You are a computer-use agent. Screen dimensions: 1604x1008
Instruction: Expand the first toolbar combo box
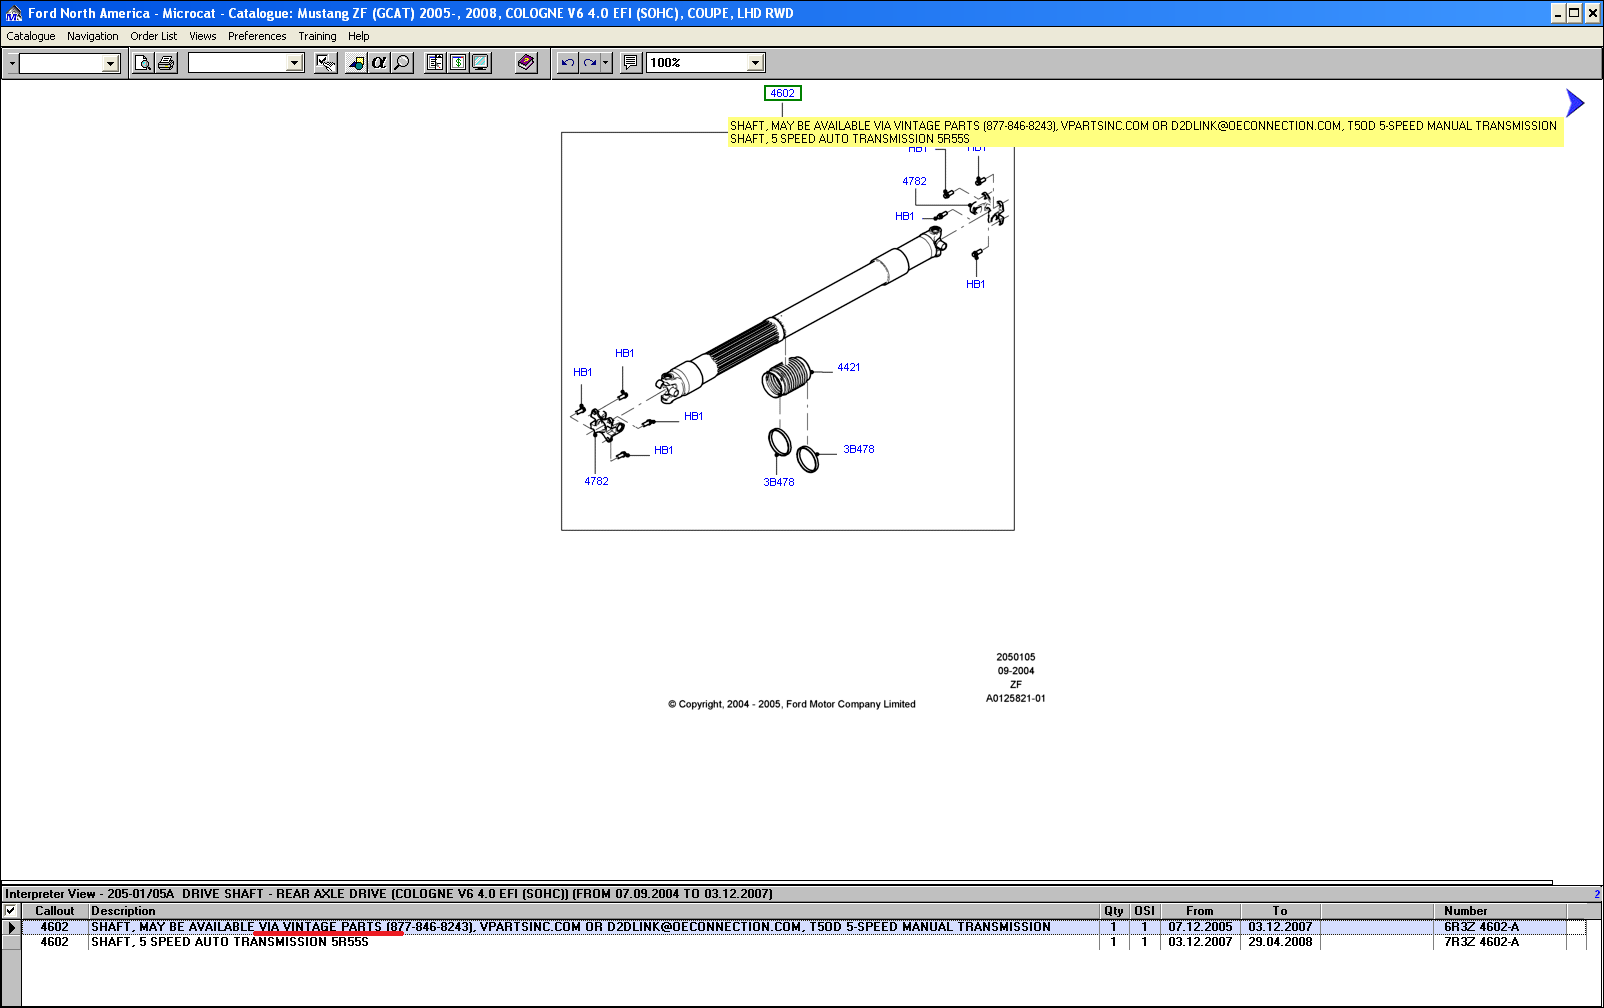pyautogui.click(x=111, y=64)
